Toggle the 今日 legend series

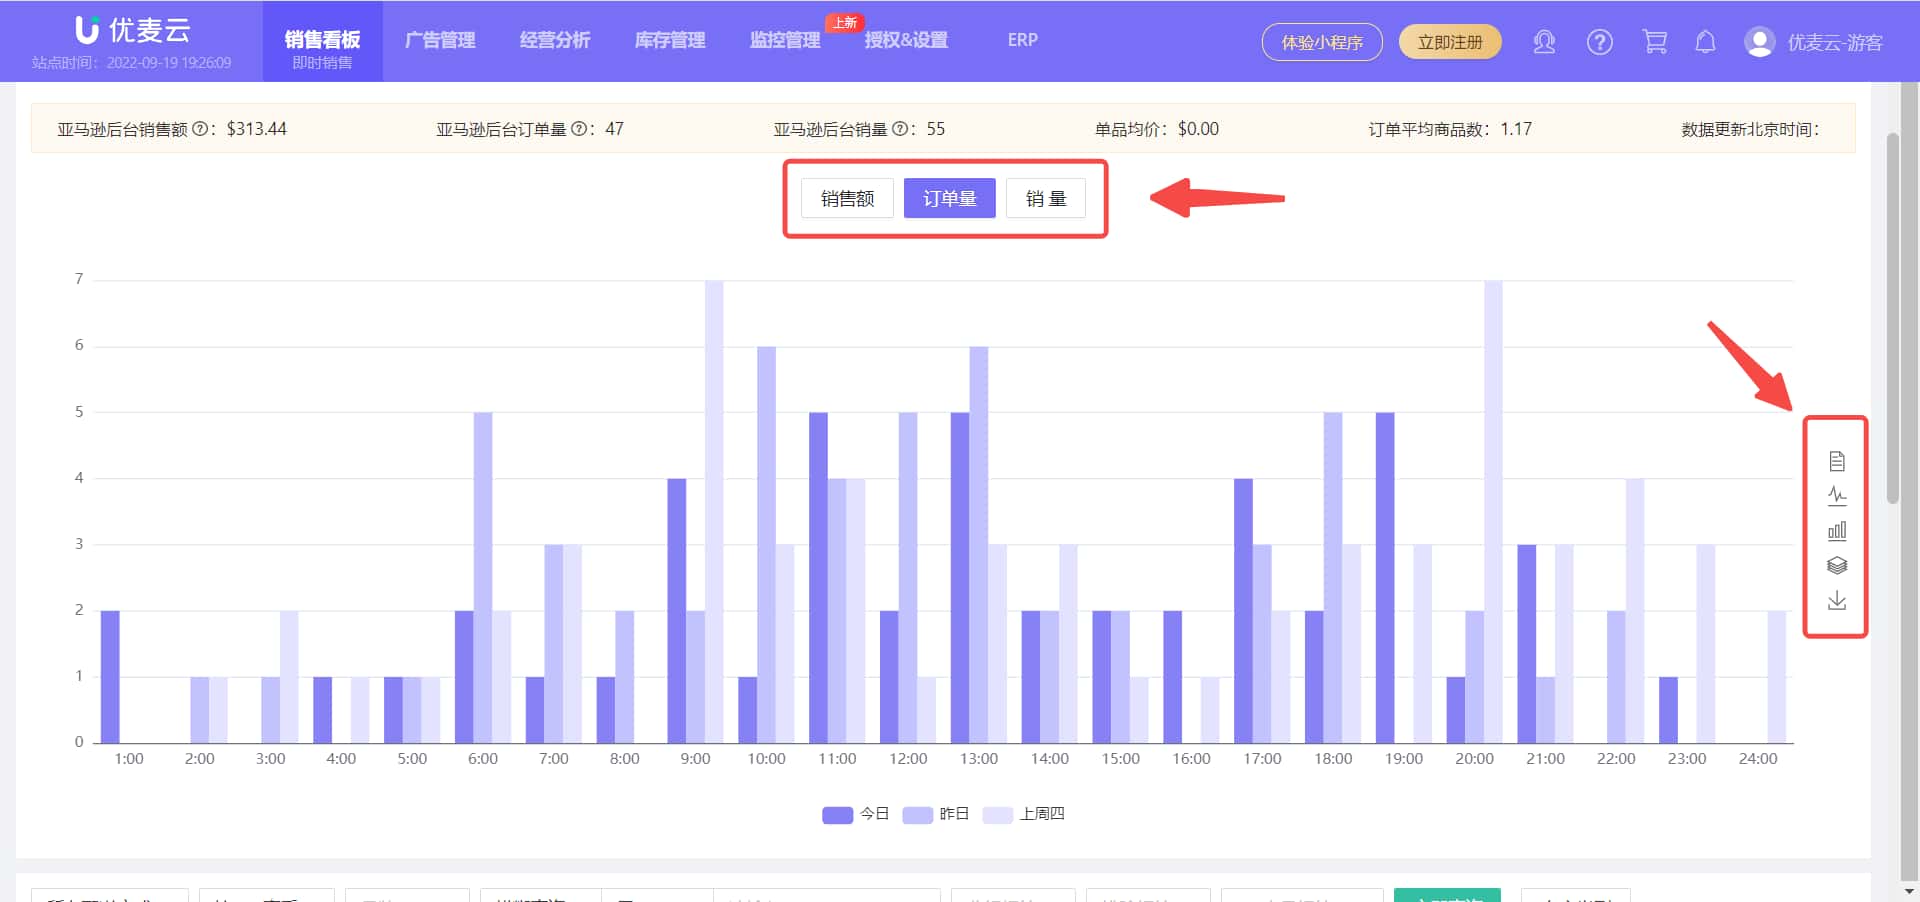click(x=855, y=814)
